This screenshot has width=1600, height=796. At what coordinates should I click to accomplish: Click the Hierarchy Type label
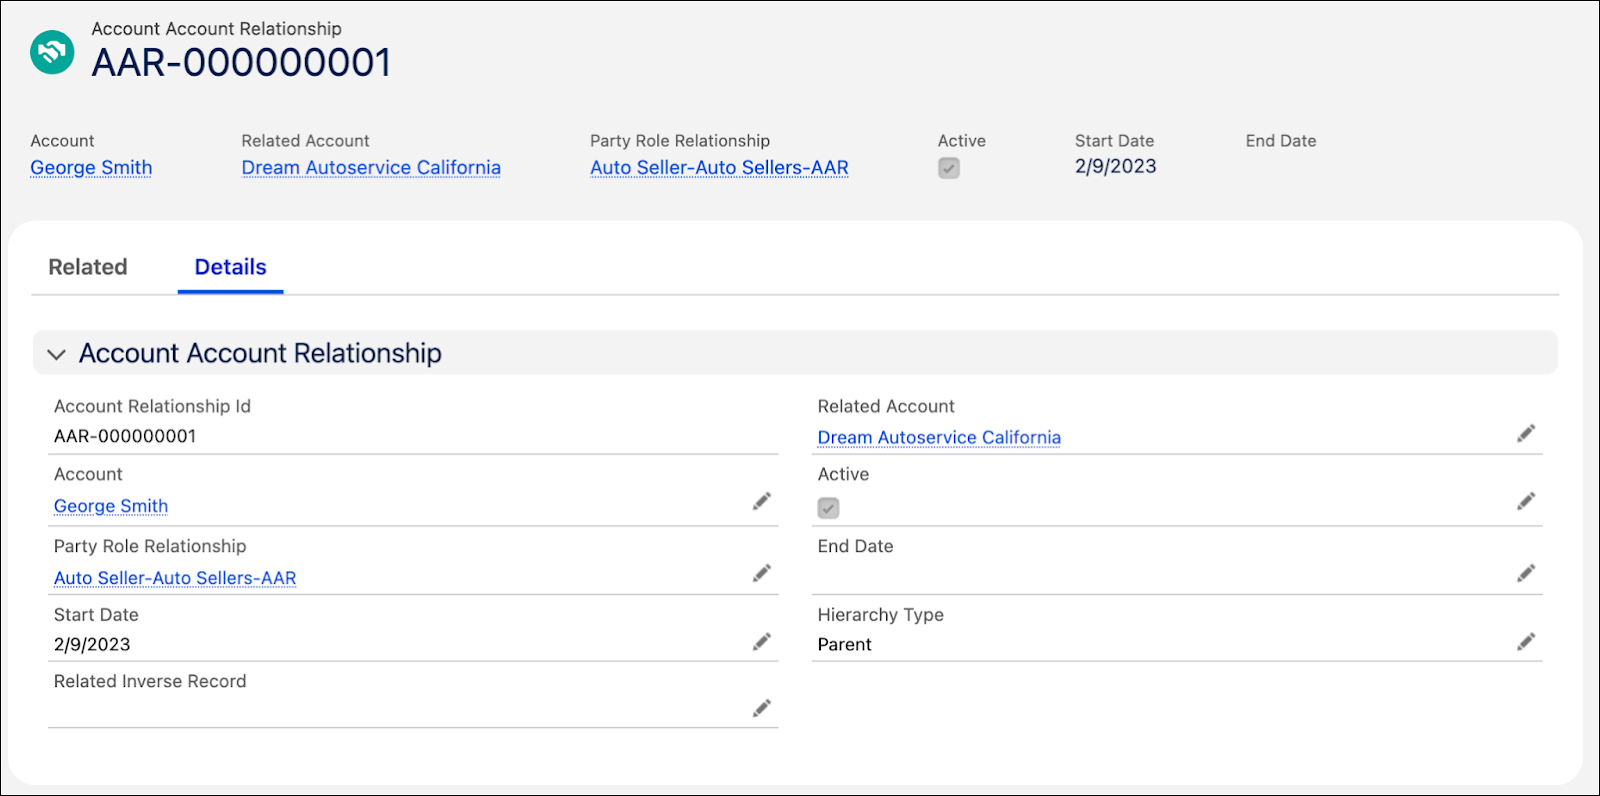[880, 615]
